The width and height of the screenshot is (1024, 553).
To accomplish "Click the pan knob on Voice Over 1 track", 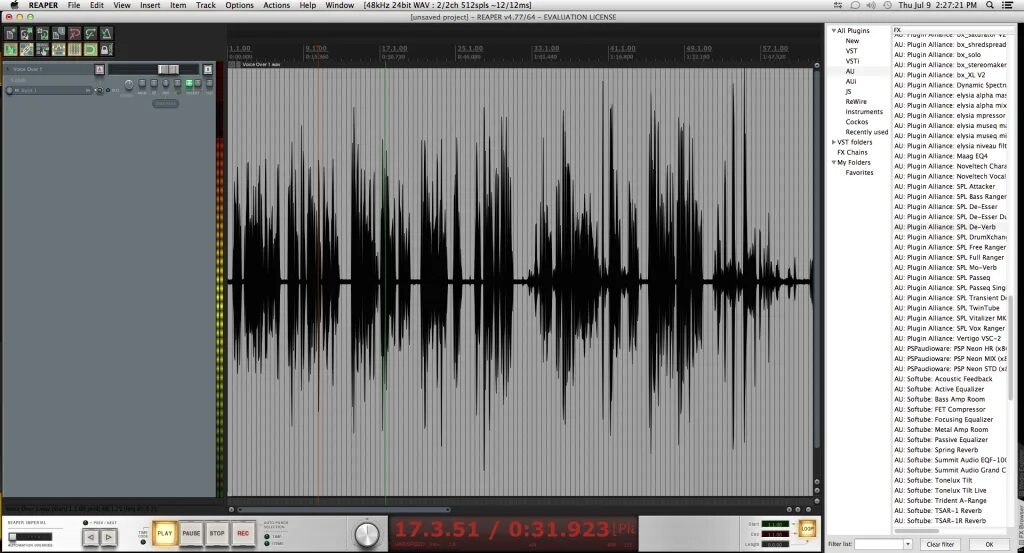I will (x=129, y=84).
